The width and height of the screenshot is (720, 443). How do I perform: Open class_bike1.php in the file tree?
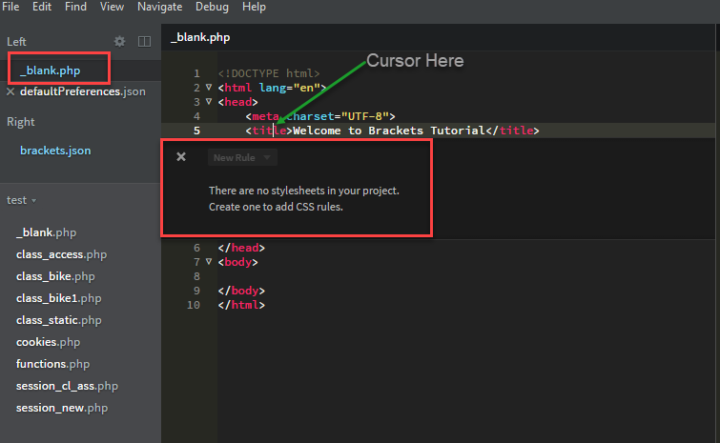tap(58, 298)
